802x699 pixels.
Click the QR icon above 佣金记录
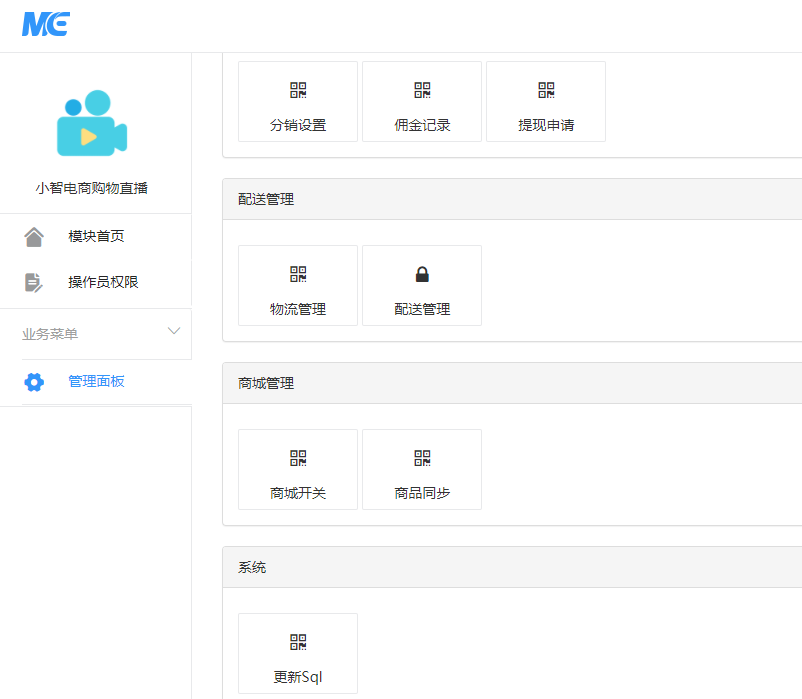[422, 90]
